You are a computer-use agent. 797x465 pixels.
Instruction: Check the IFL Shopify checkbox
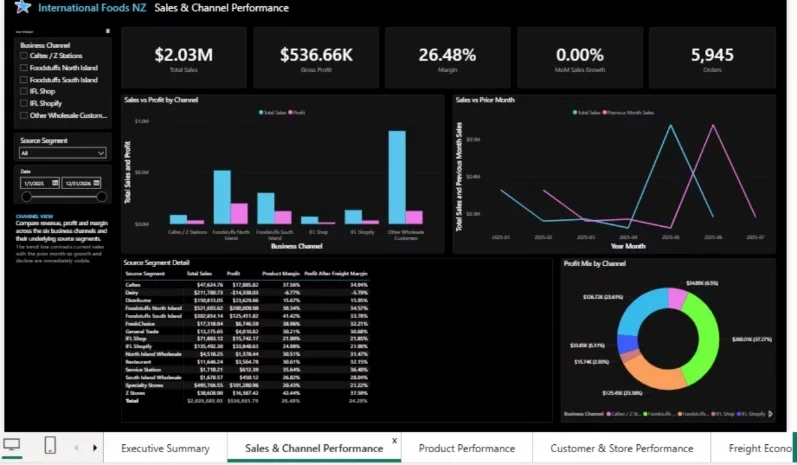point(23,103)
